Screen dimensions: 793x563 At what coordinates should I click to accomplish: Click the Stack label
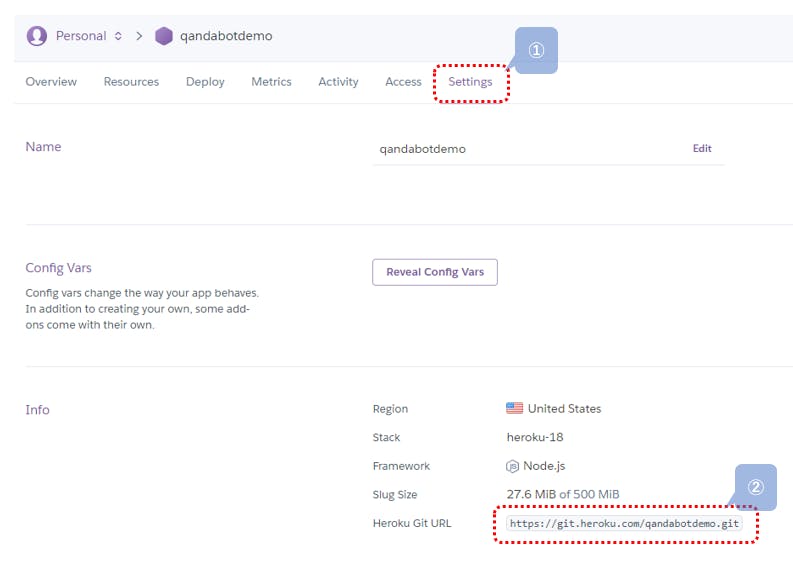(386, 437)
